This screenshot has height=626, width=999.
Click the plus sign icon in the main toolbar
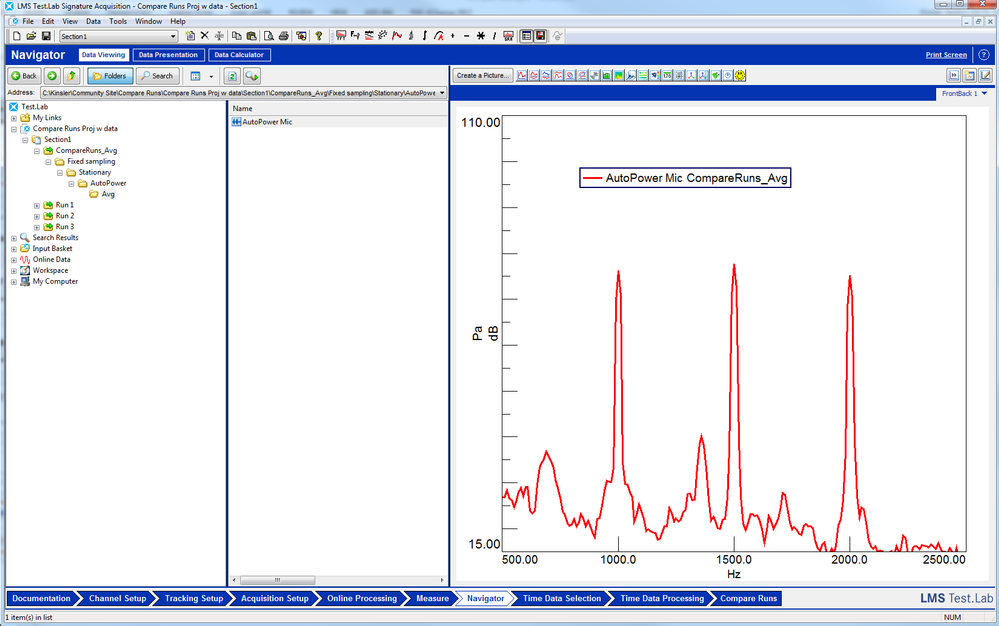tap(453, 36)
